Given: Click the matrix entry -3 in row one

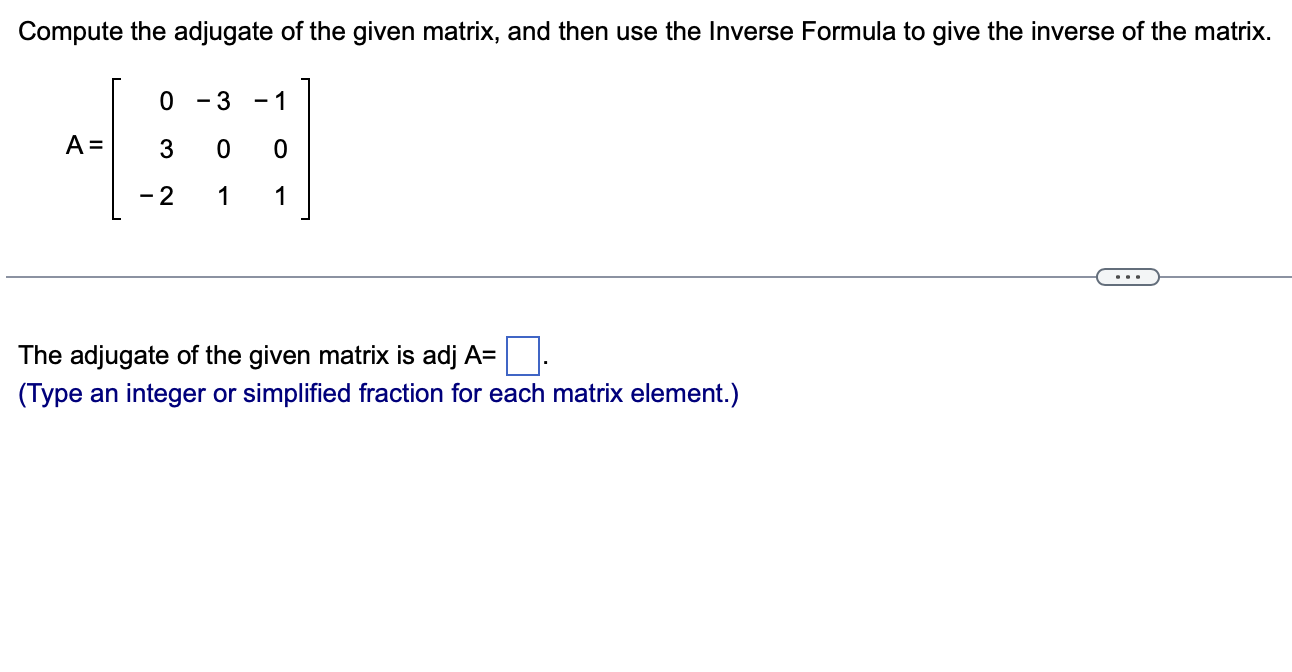Looking at the screenshot, I should coord(215,100).
